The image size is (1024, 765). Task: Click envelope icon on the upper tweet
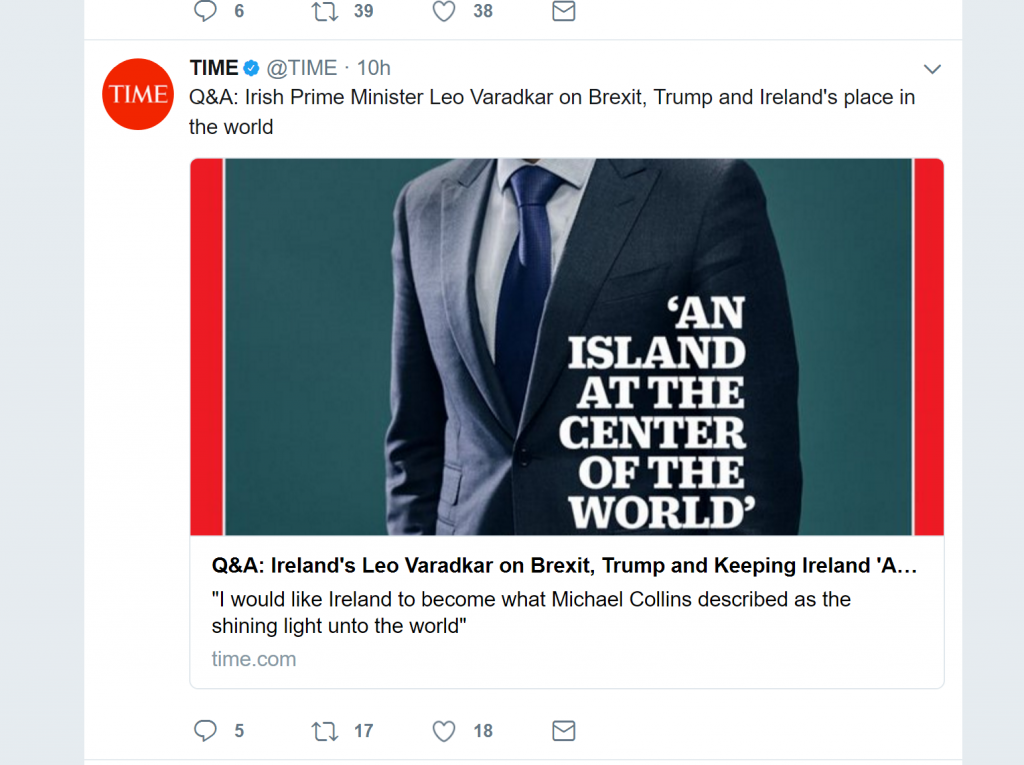click(564, 11)
